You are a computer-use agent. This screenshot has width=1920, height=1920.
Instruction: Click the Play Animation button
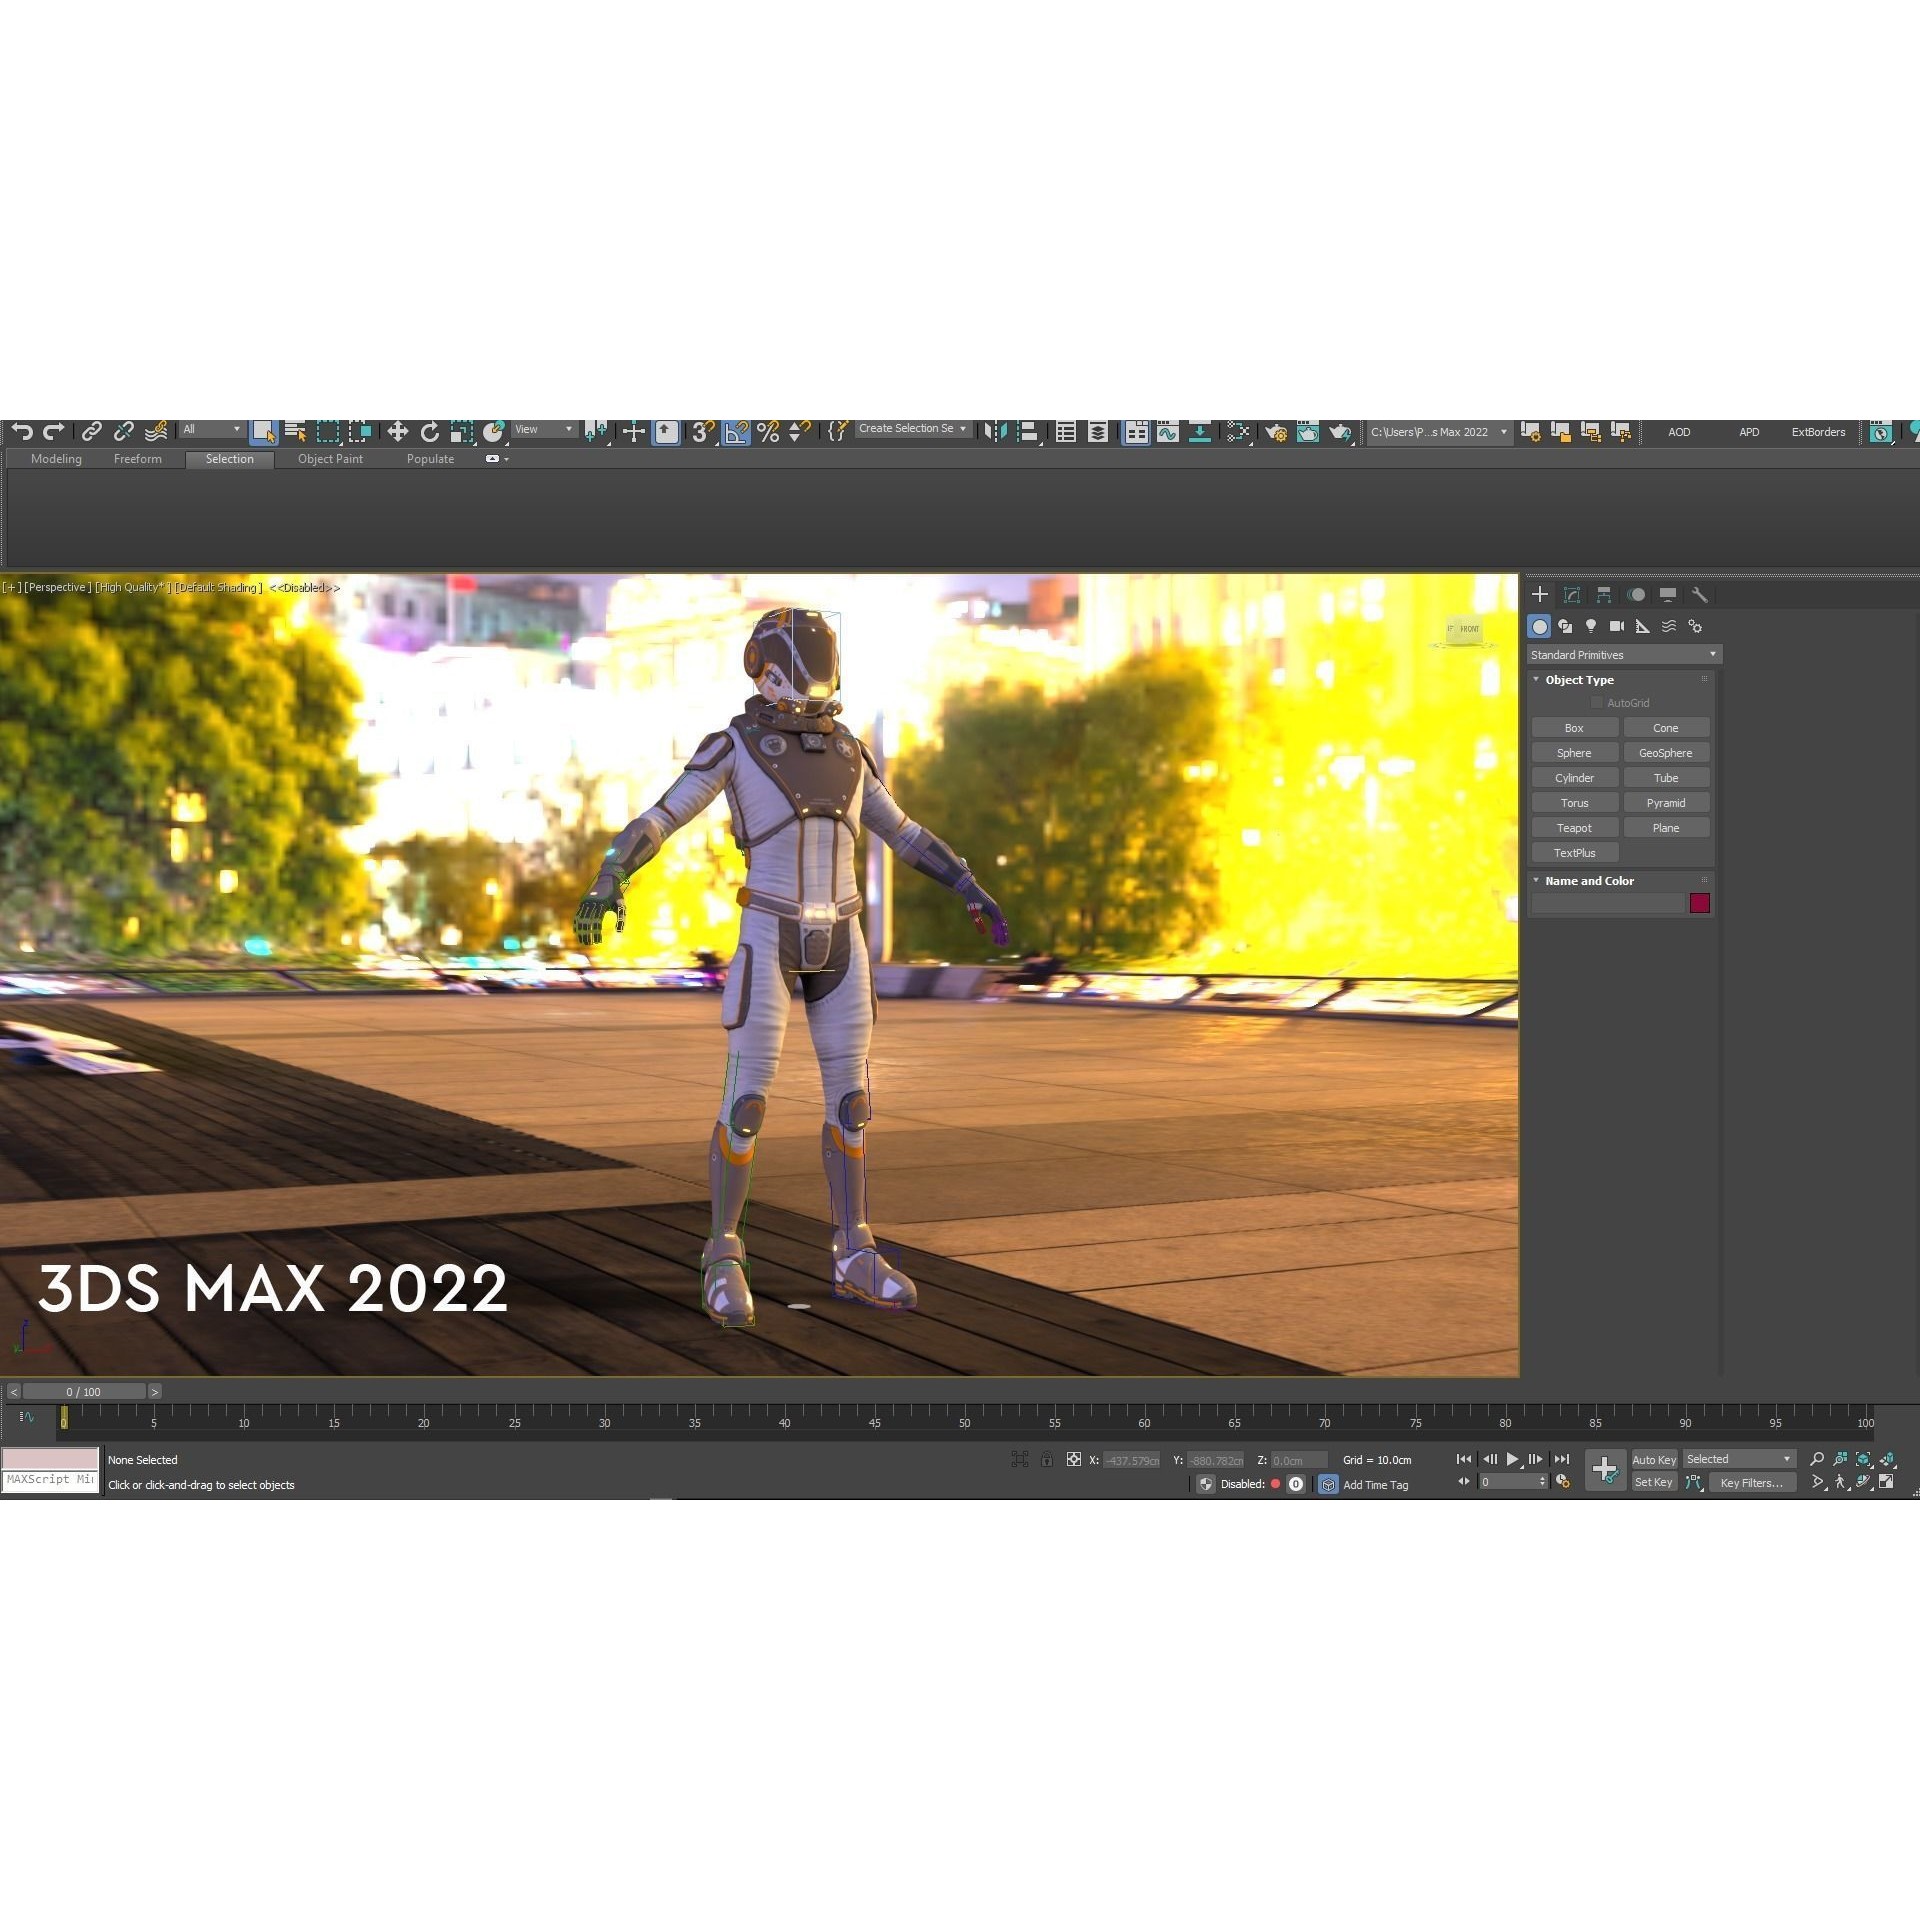tap(1512, 1459)
